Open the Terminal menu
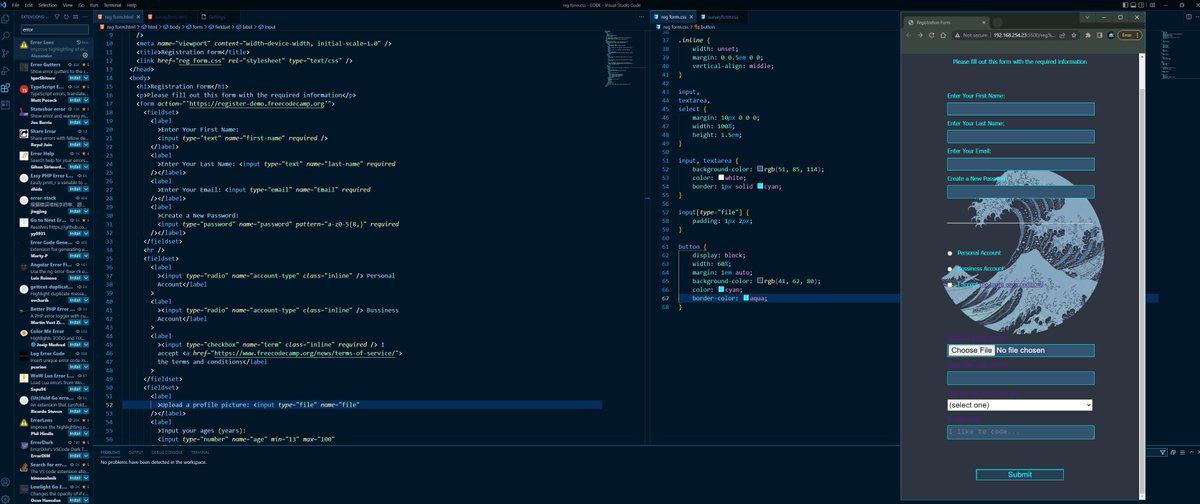 [112, 5]
